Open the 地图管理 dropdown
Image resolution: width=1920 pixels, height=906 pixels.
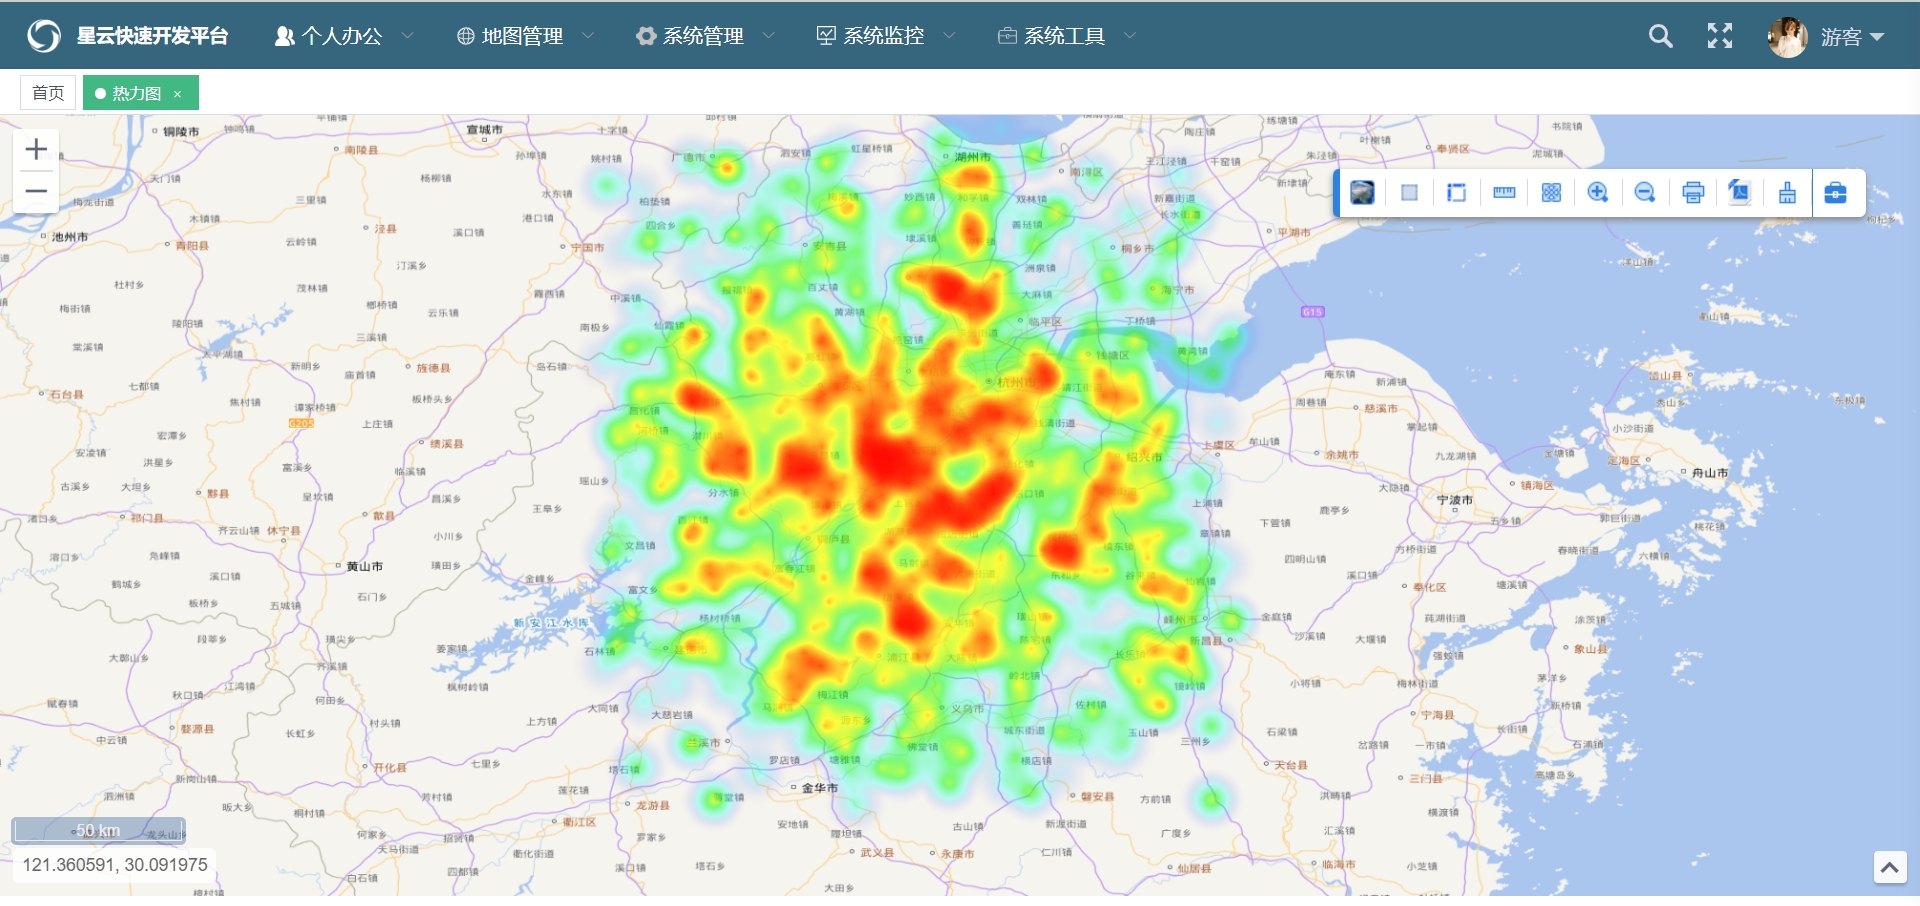524,36
